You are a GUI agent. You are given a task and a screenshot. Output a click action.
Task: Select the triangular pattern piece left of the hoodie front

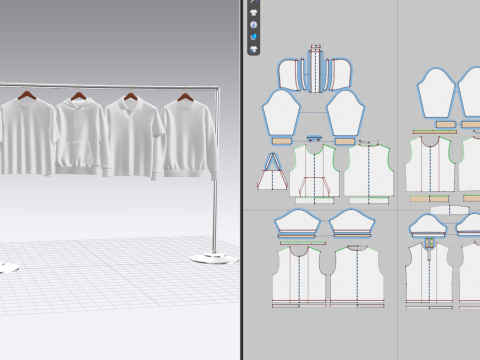point(272,172)
